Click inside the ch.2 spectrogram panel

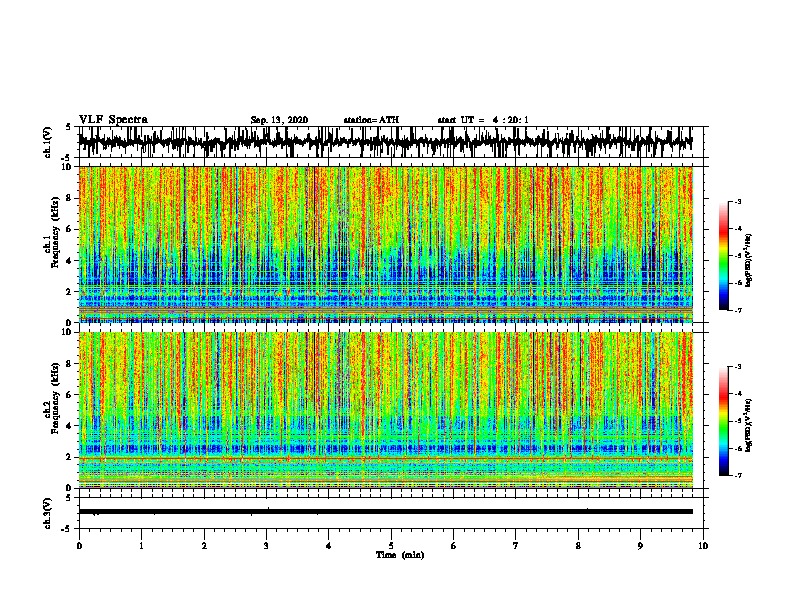click(x=385, y=410)
